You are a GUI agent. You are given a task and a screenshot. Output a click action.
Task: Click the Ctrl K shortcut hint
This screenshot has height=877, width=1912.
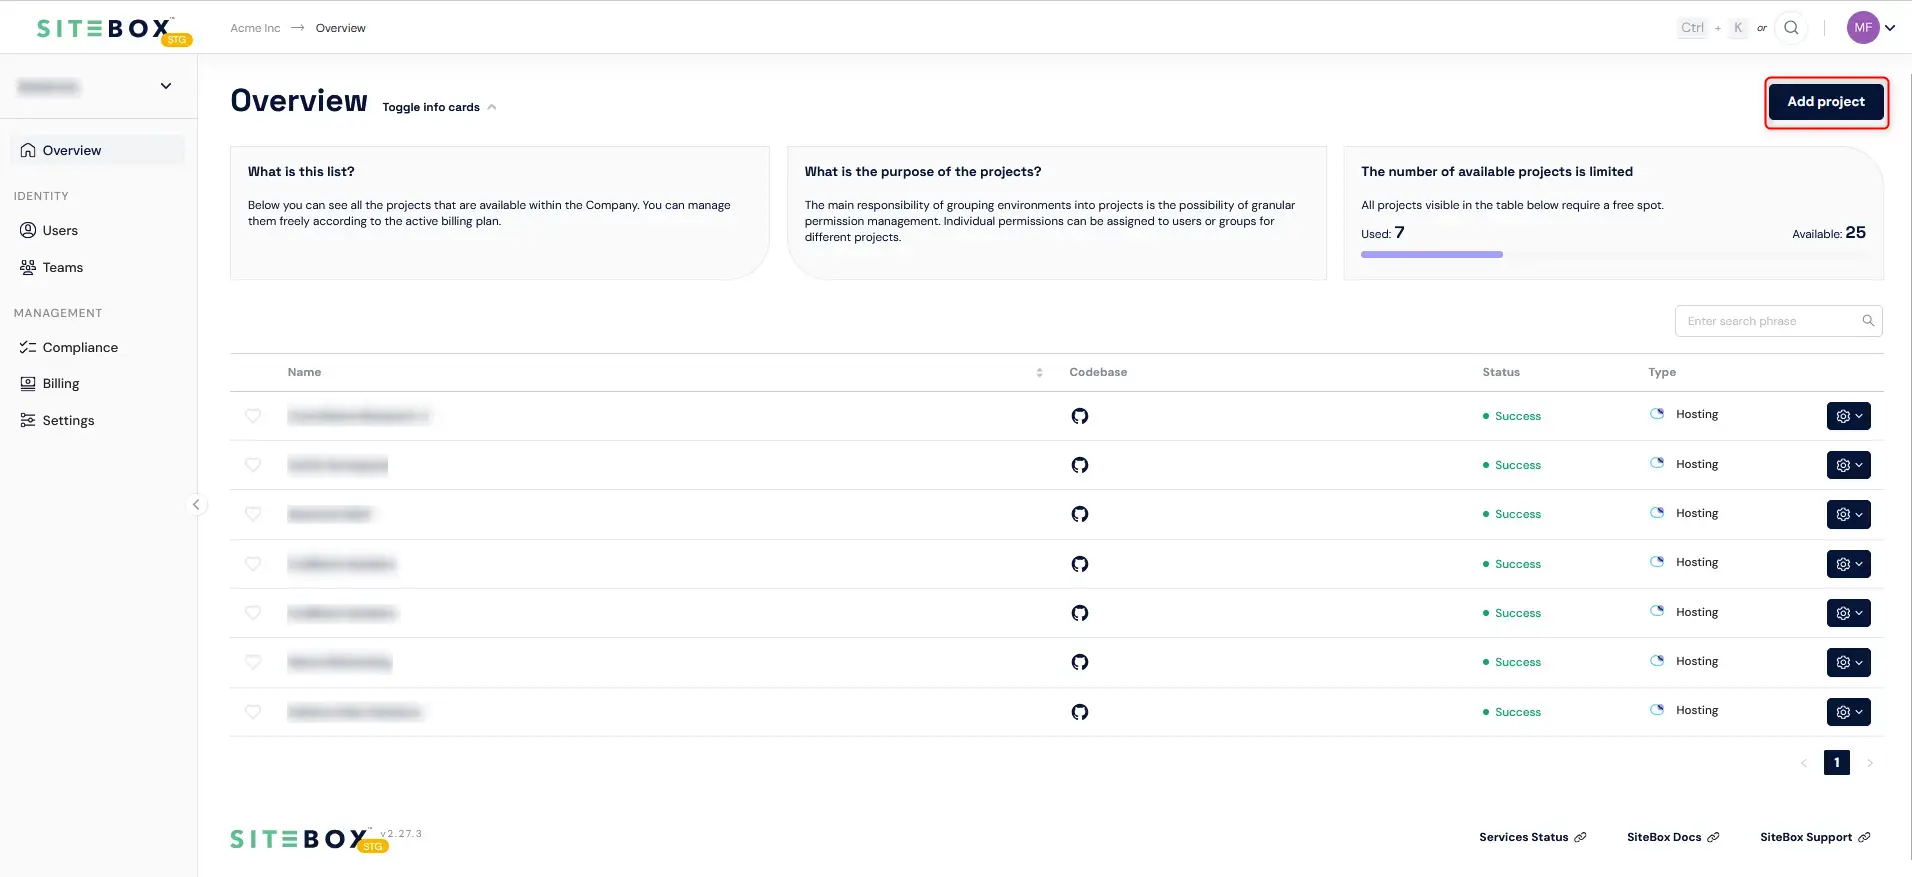(1712, 28)
